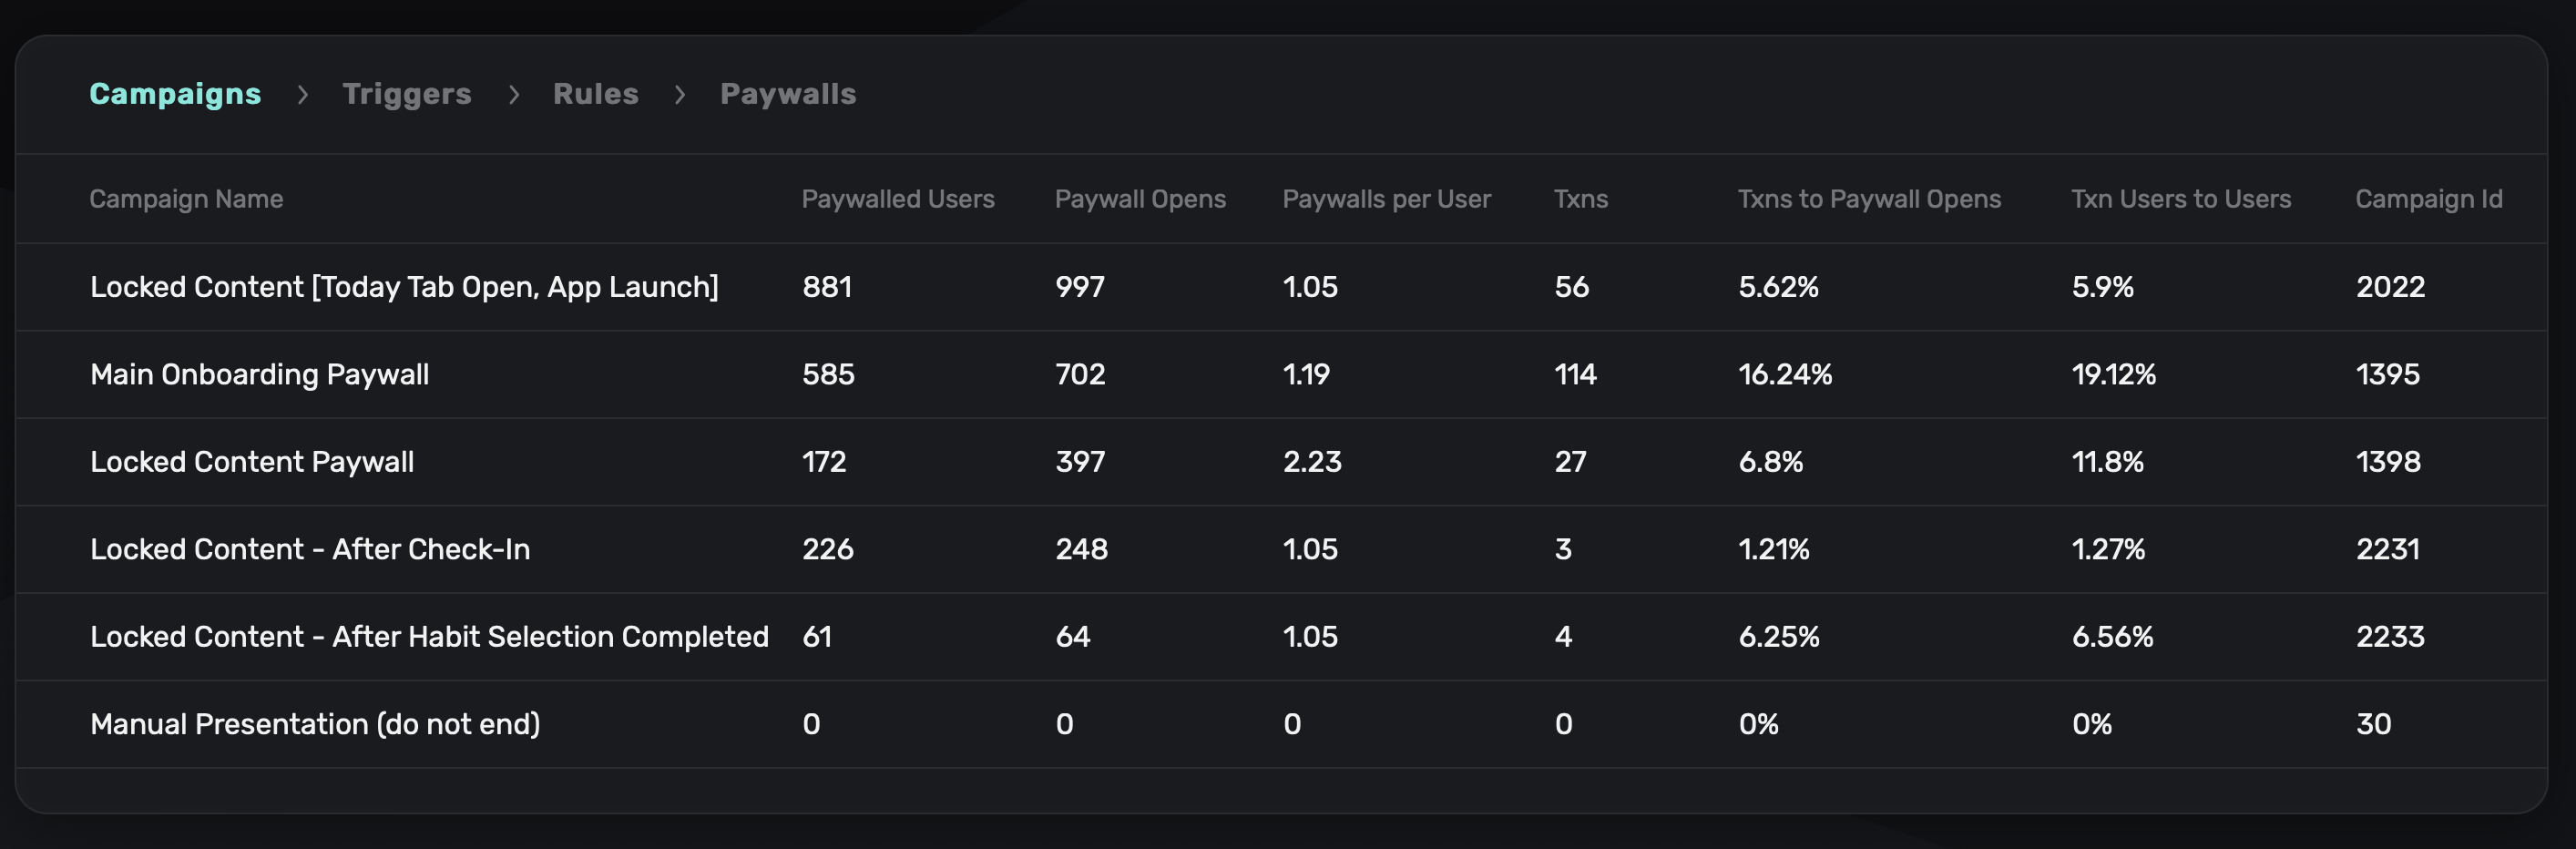Sort by Txn Users to Users column
Image resolution: width=2576 pixels, height=849 pixels.
2180,199
